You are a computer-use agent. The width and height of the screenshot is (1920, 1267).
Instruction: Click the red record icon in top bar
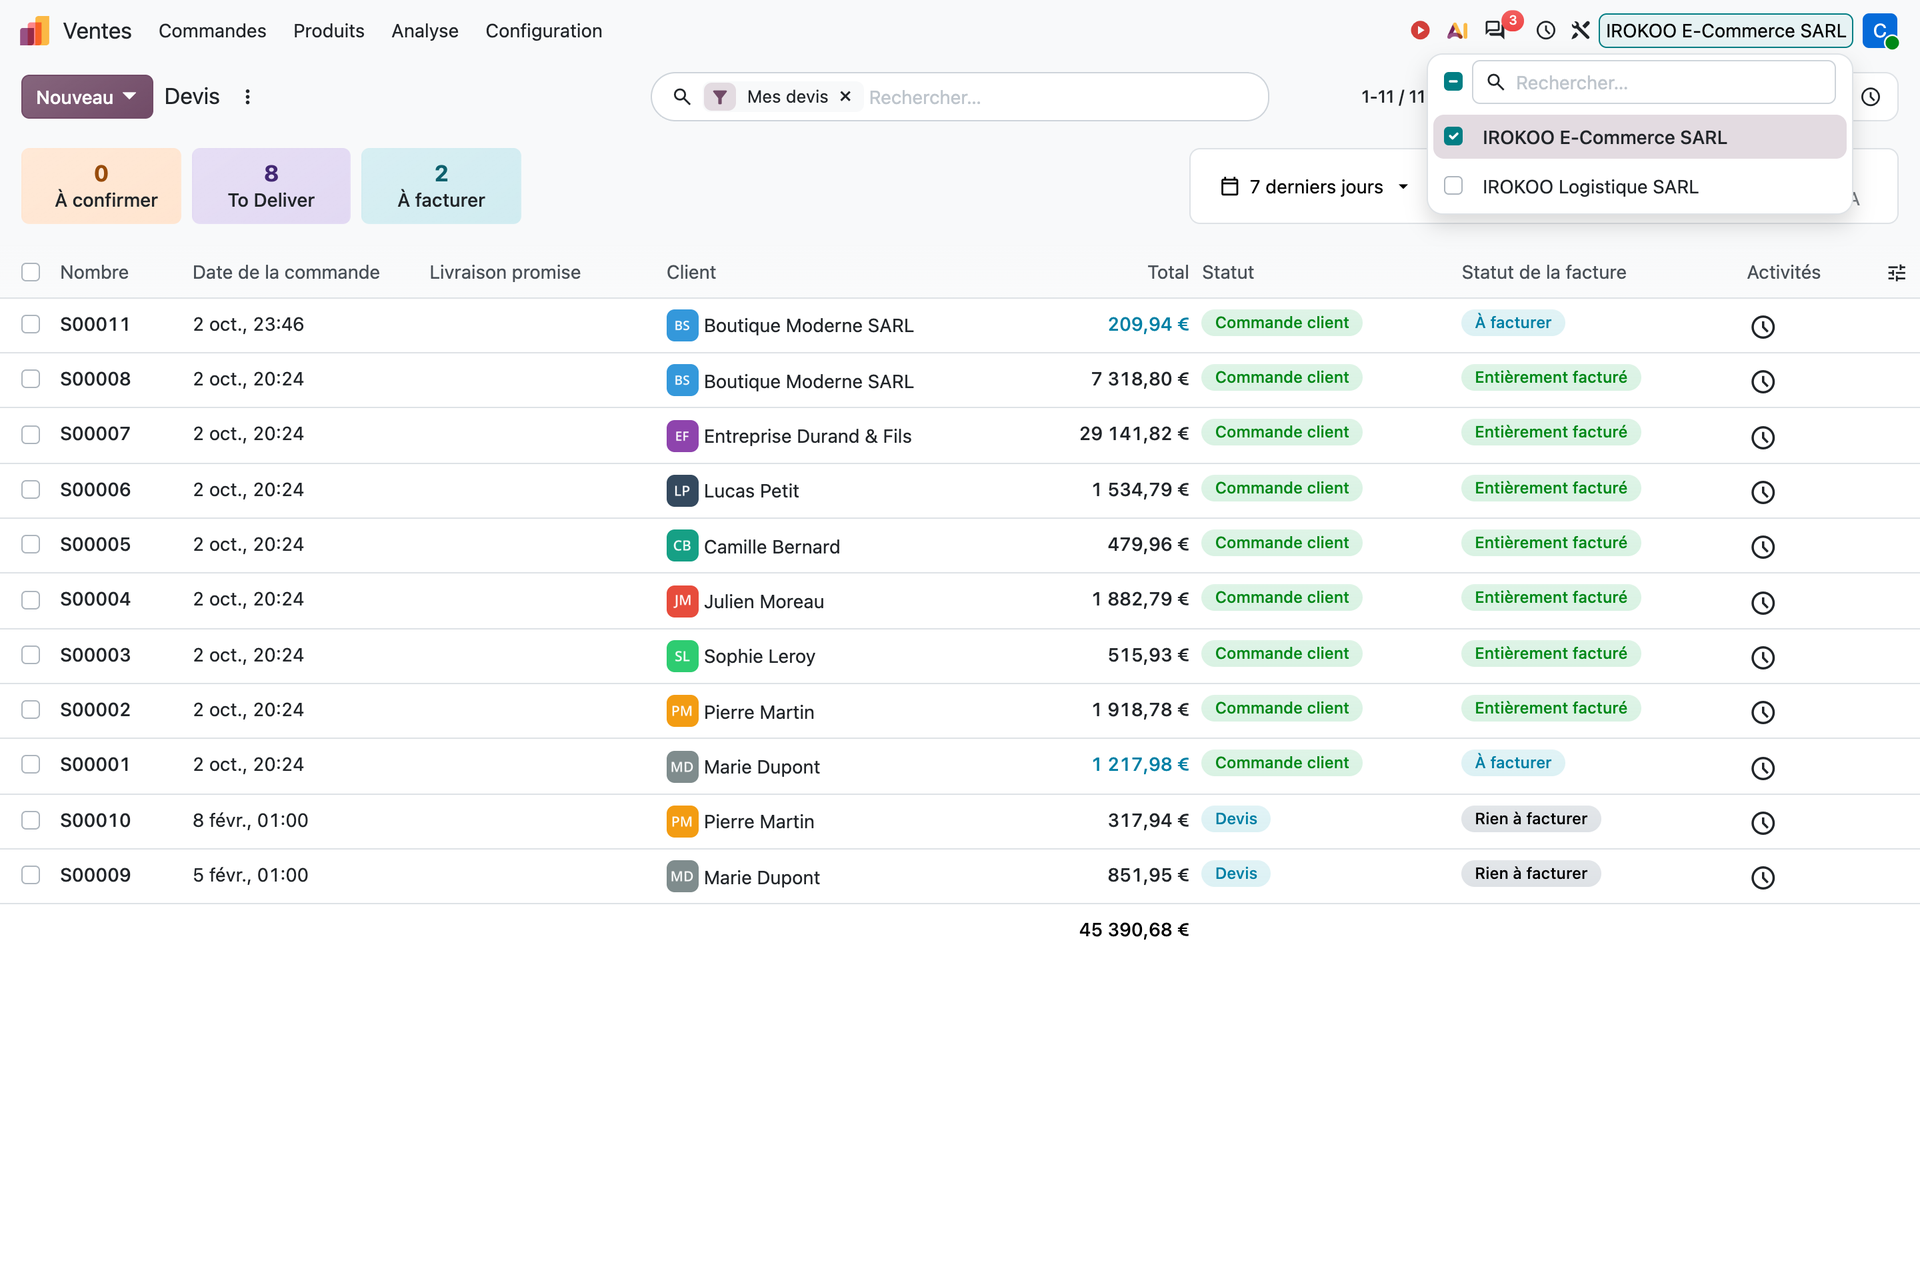1419,31
